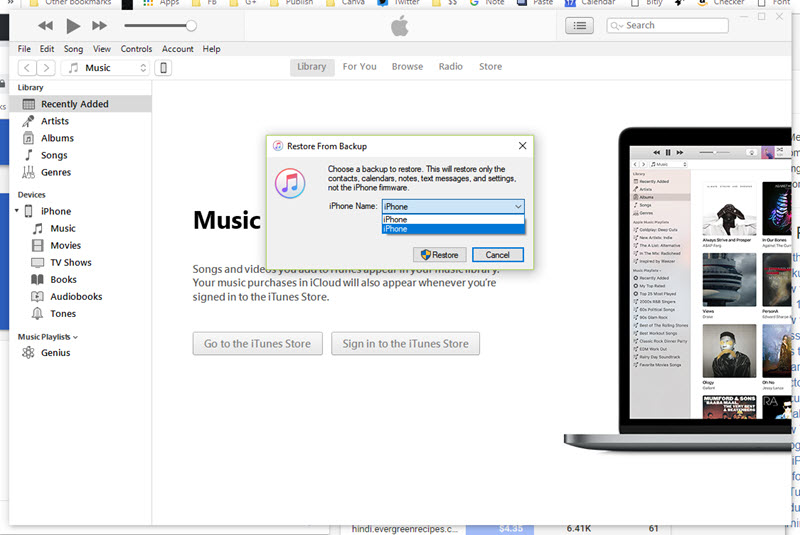Open the Account menu

coord(178,49)
